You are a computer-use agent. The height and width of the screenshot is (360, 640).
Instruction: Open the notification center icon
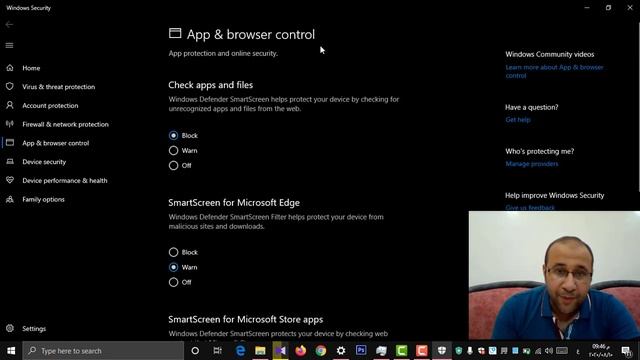click(626, 351)
